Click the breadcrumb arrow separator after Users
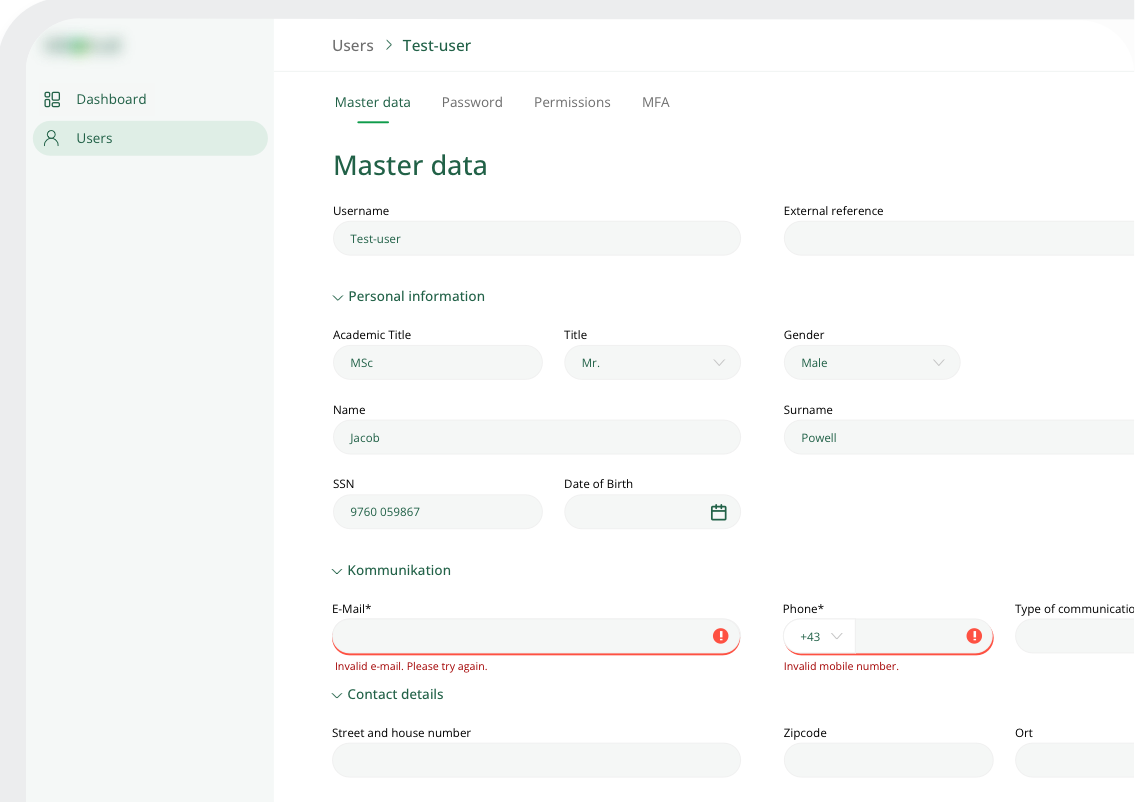1136x802 pixels. click(388, 45)
